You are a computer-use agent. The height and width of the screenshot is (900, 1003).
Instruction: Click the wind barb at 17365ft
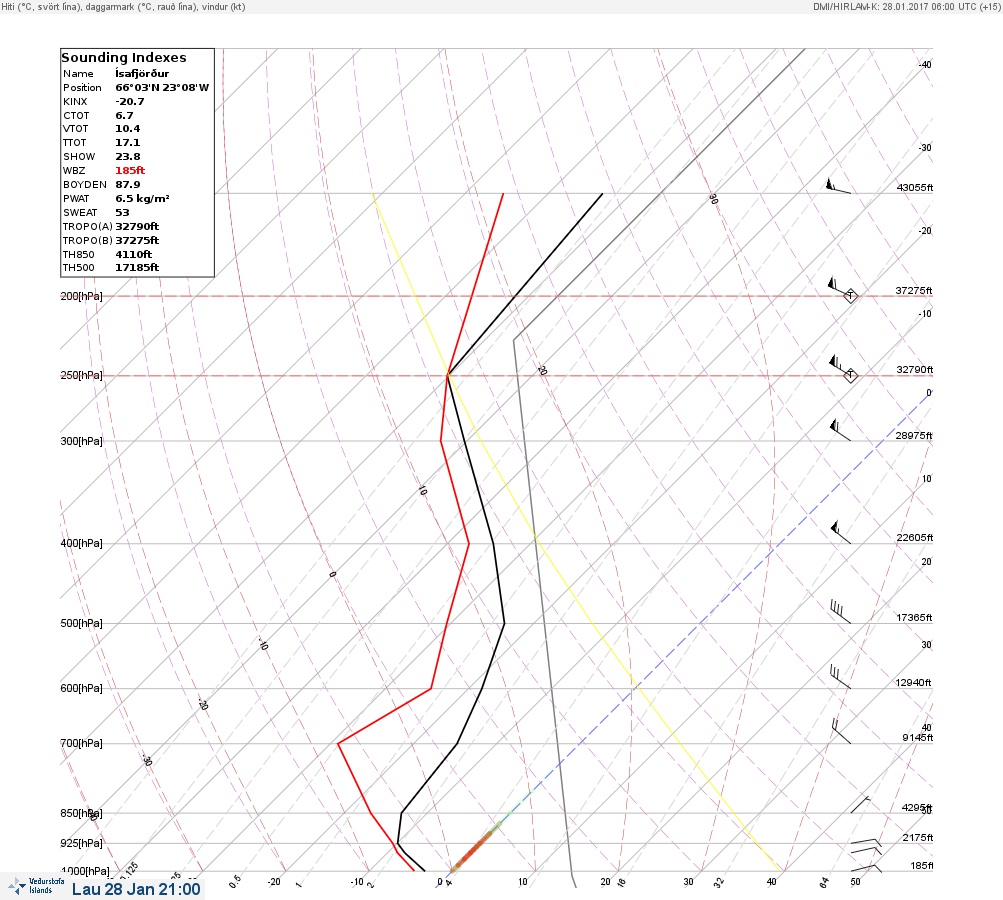[x=841, y=612]
